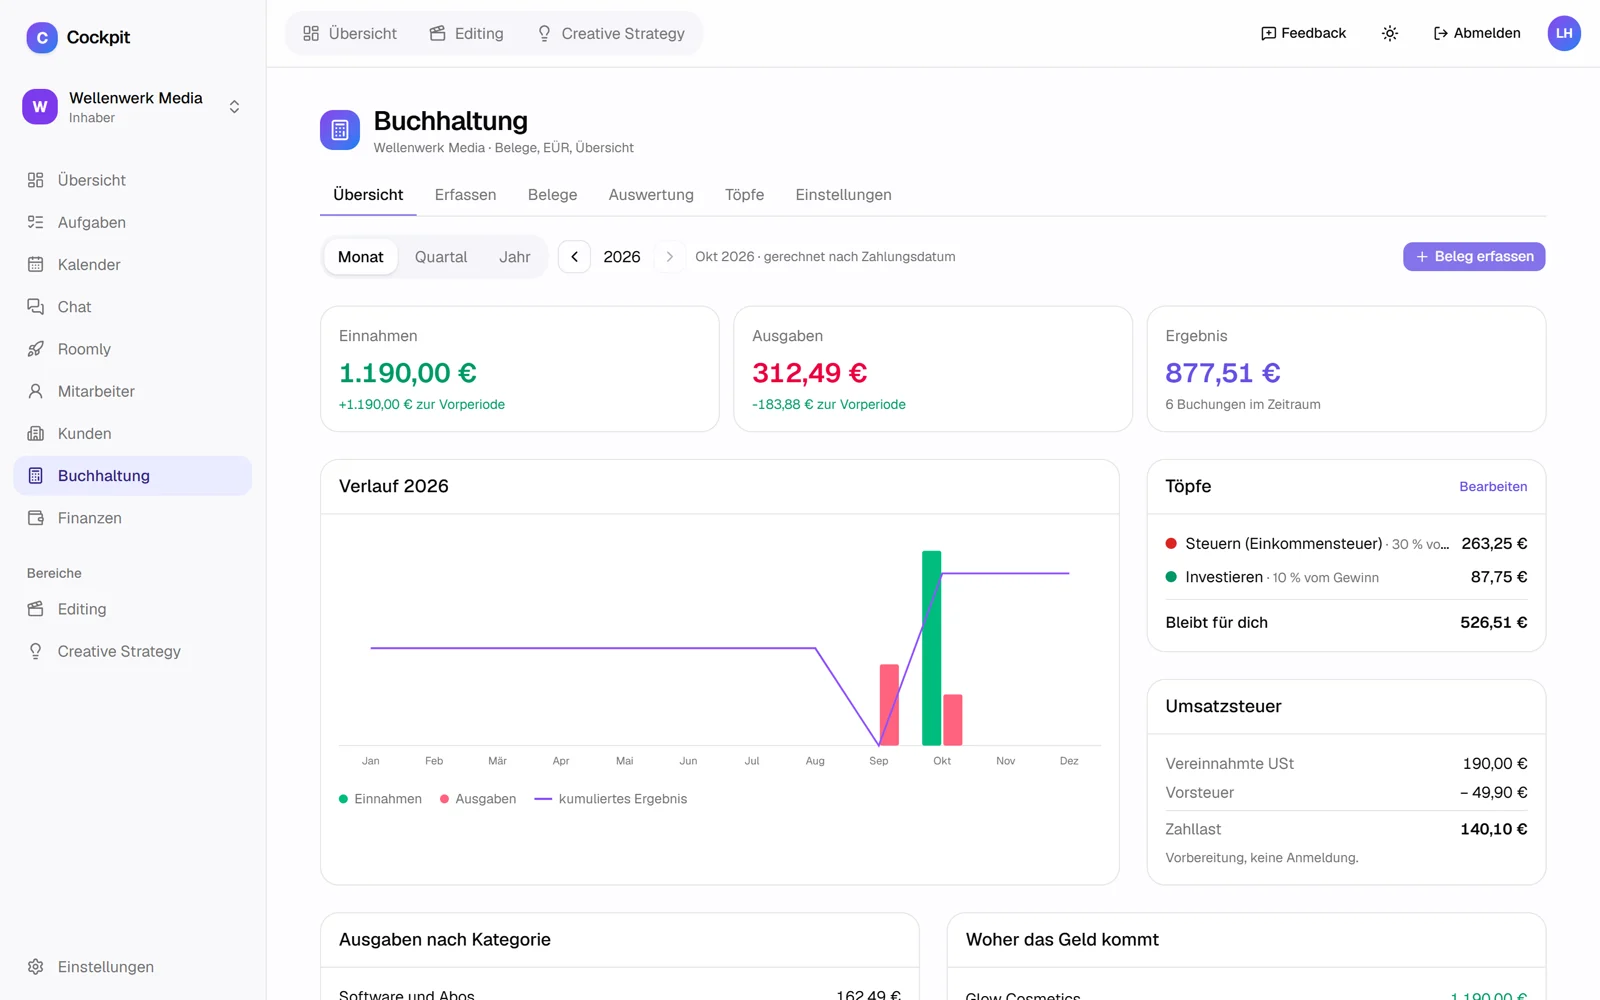This screenshot has width=1600, height=1000.
Task: Open the Feedback button
Action: (1303, 33)
